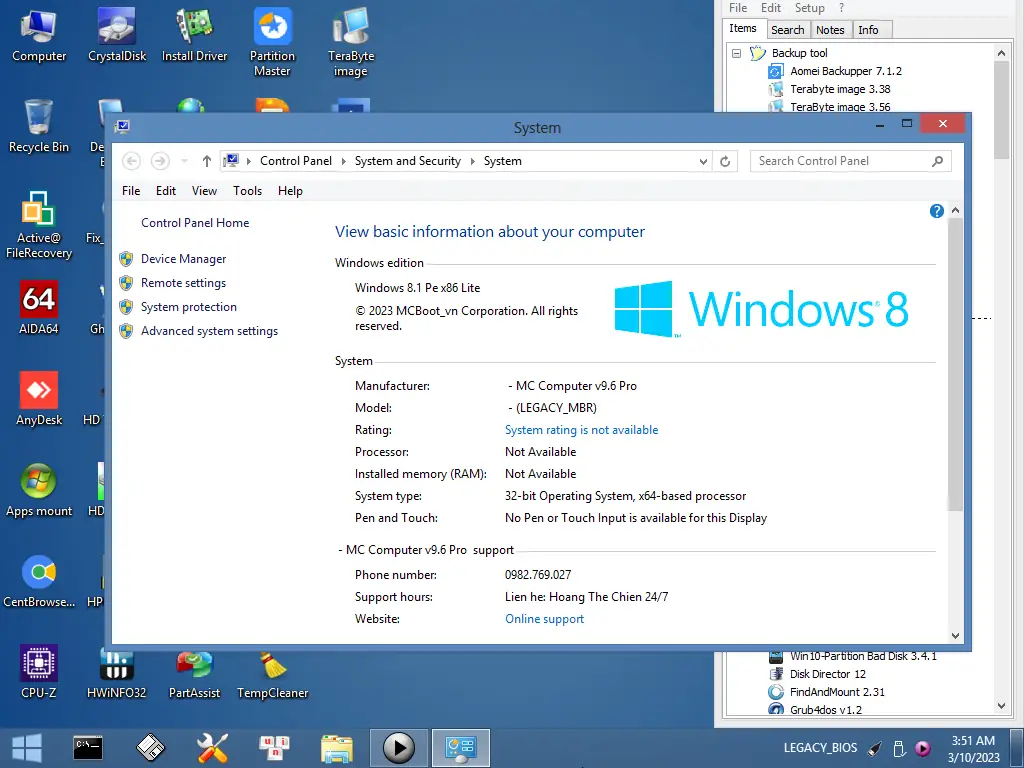Click the Windows Start button

pos(27,748)
